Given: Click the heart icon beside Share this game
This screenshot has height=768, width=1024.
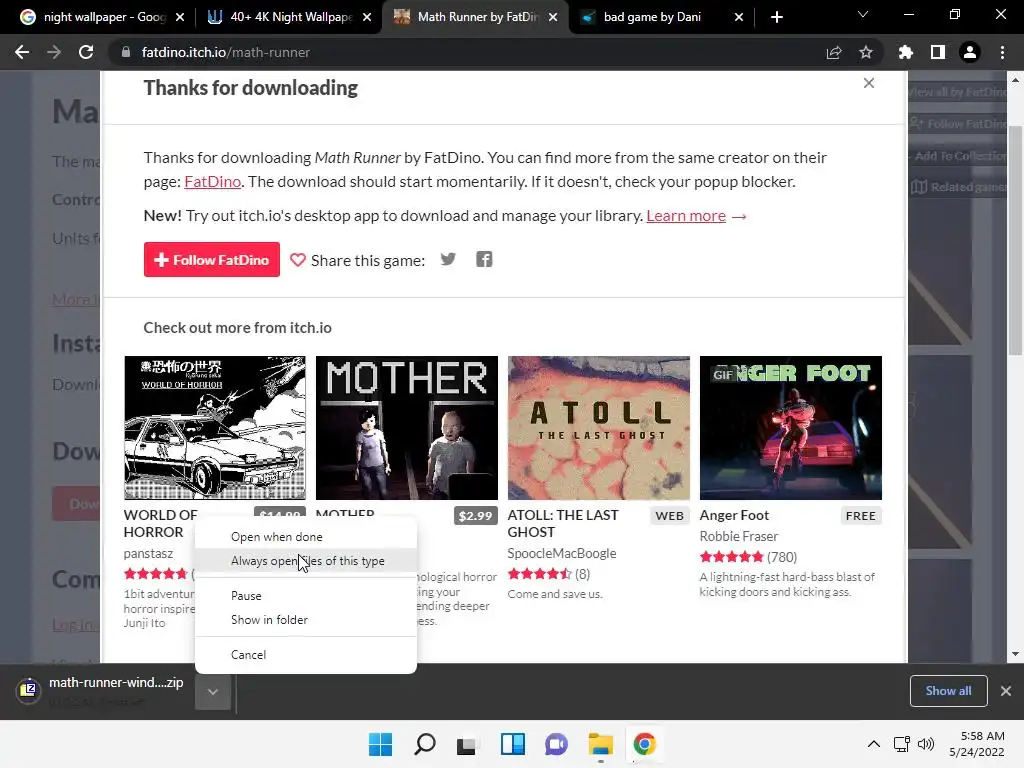Looking at the screenshot, I should [x=298, y=260].
